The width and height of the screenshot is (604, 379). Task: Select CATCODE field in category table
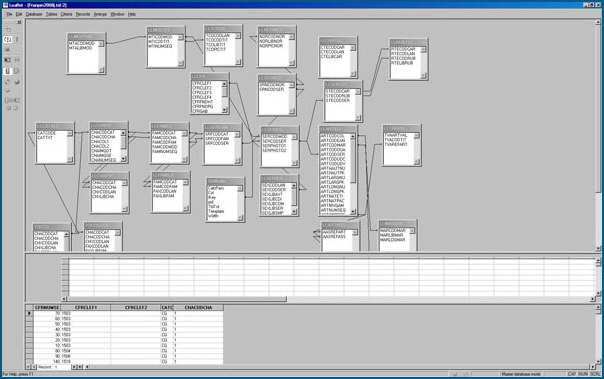(47, 133)
